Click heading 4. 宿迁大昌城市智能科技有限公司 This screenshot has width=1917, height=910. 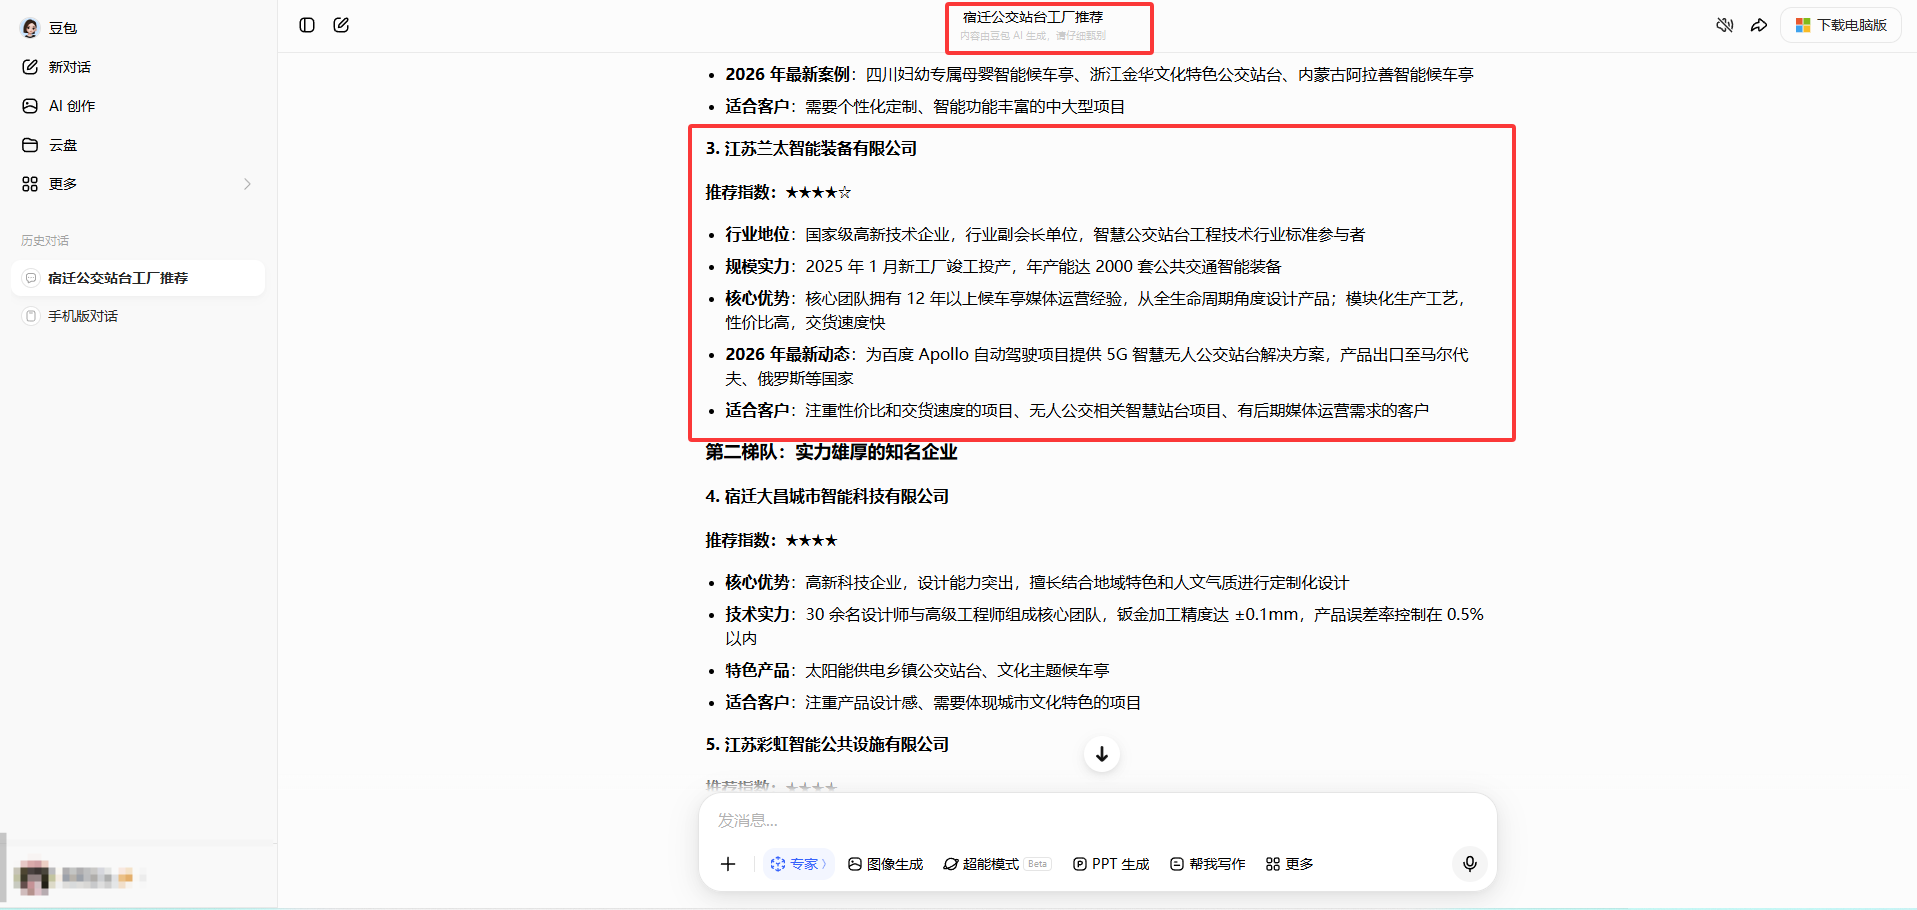tap(827, 497)
